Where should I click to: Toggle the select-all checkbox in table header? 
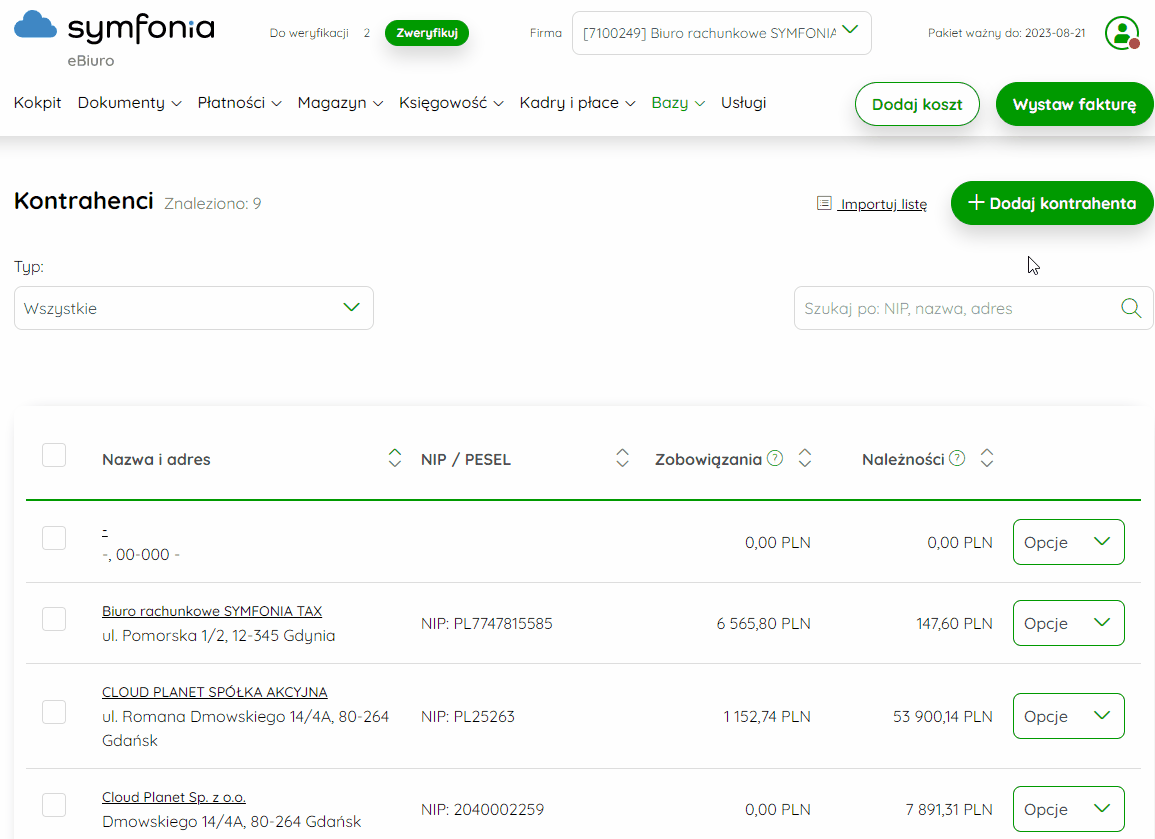(54, 456)
